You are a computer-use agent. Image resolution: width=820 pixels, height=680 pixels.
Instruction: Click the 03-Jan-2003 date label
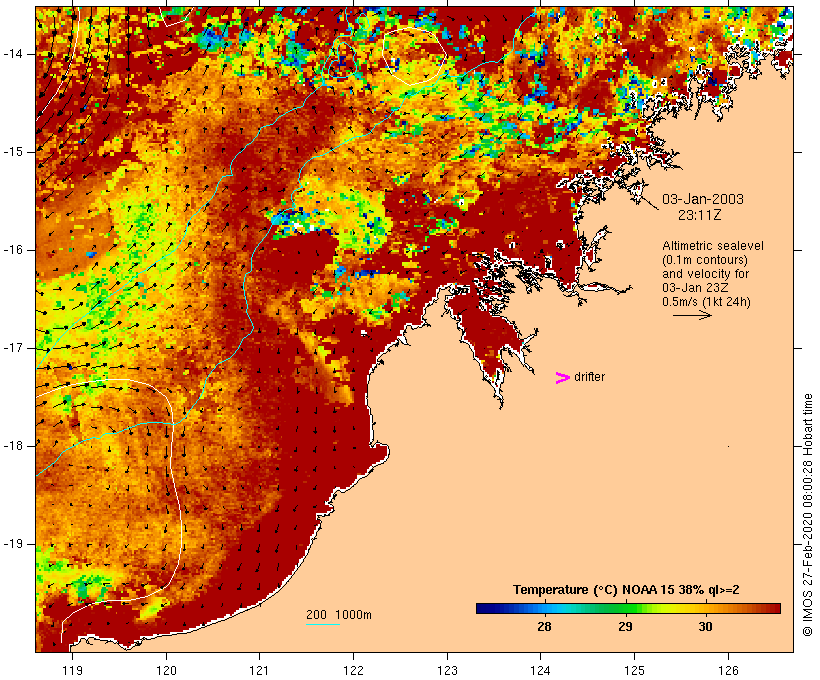pyautogui.click(x=703, y=199)
